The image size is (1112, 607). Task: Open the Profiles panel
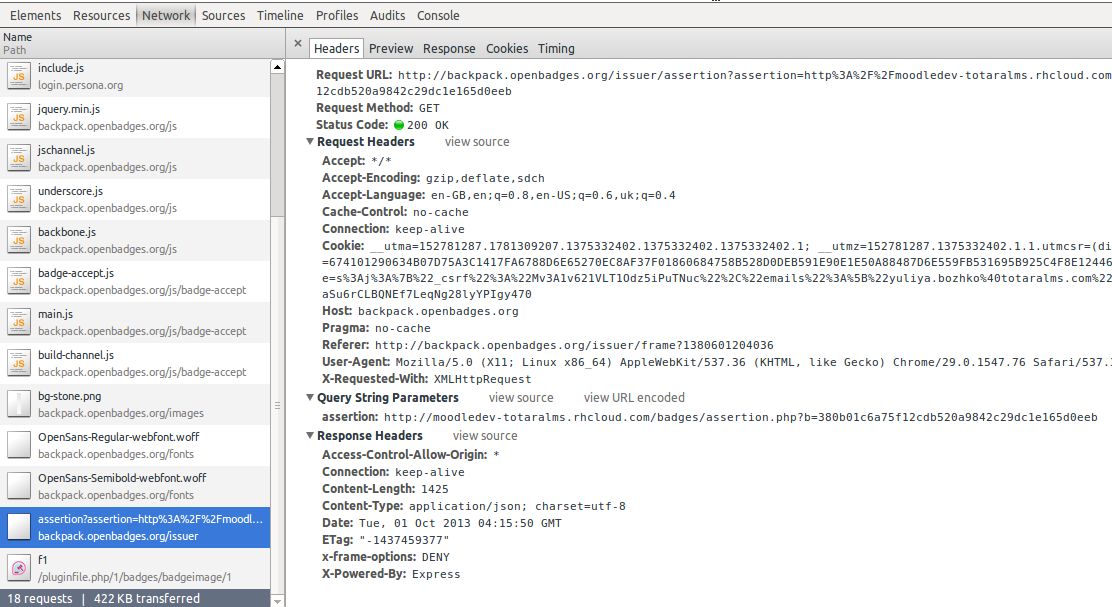(x=337, y=16)
